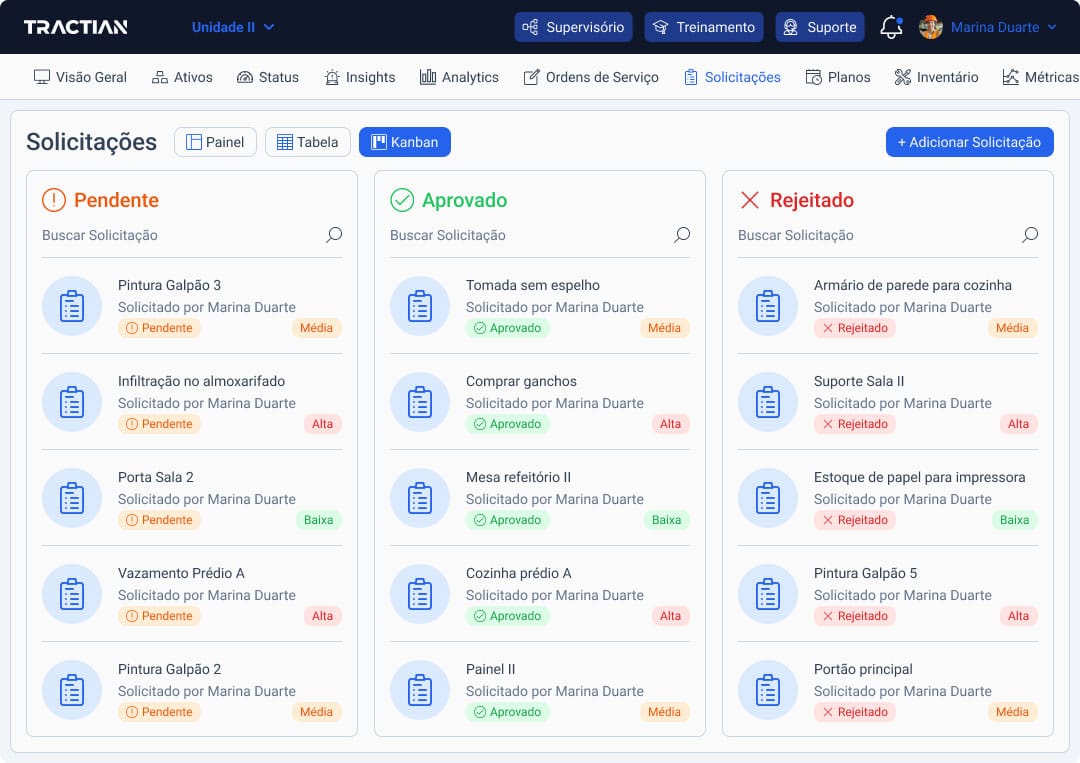Clipboard icon for Suporte Sala II
Image resolution: width=1080 pixels, height=763 pixels.
click(768, 402)
